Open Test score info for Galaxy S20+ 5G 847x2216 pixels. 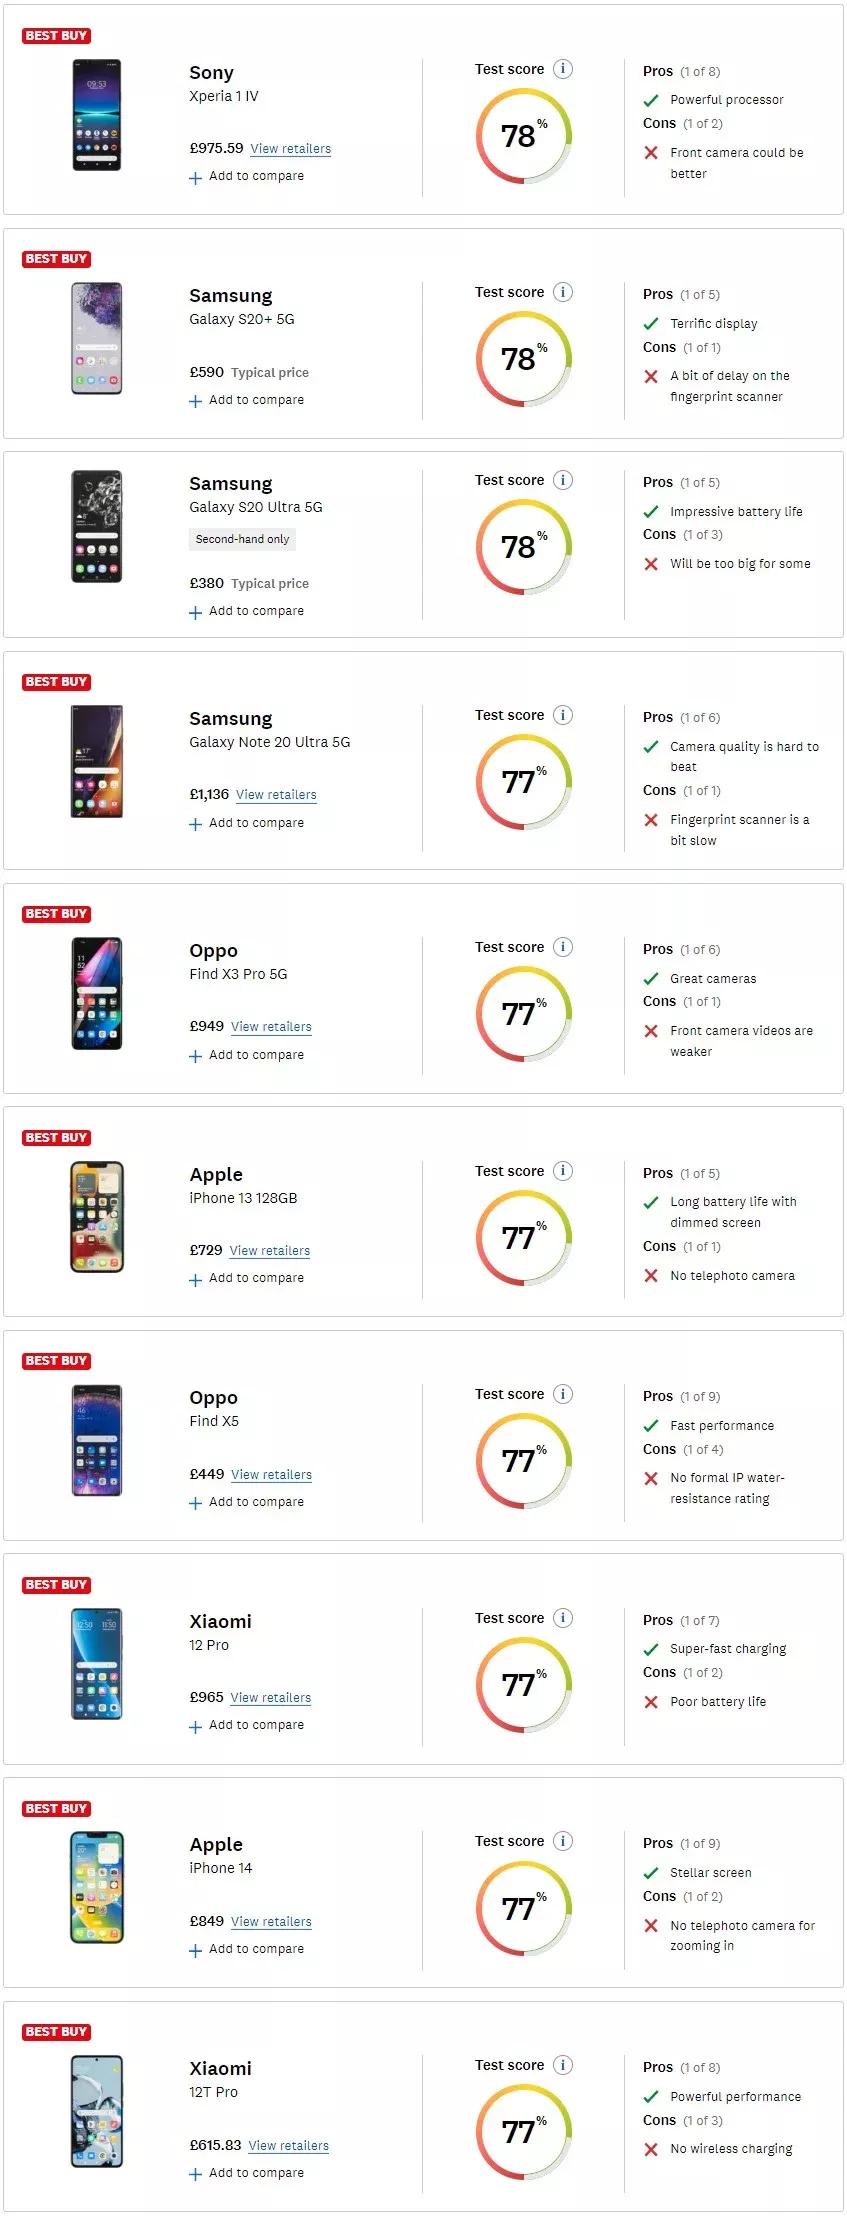(x=563, y=292)
